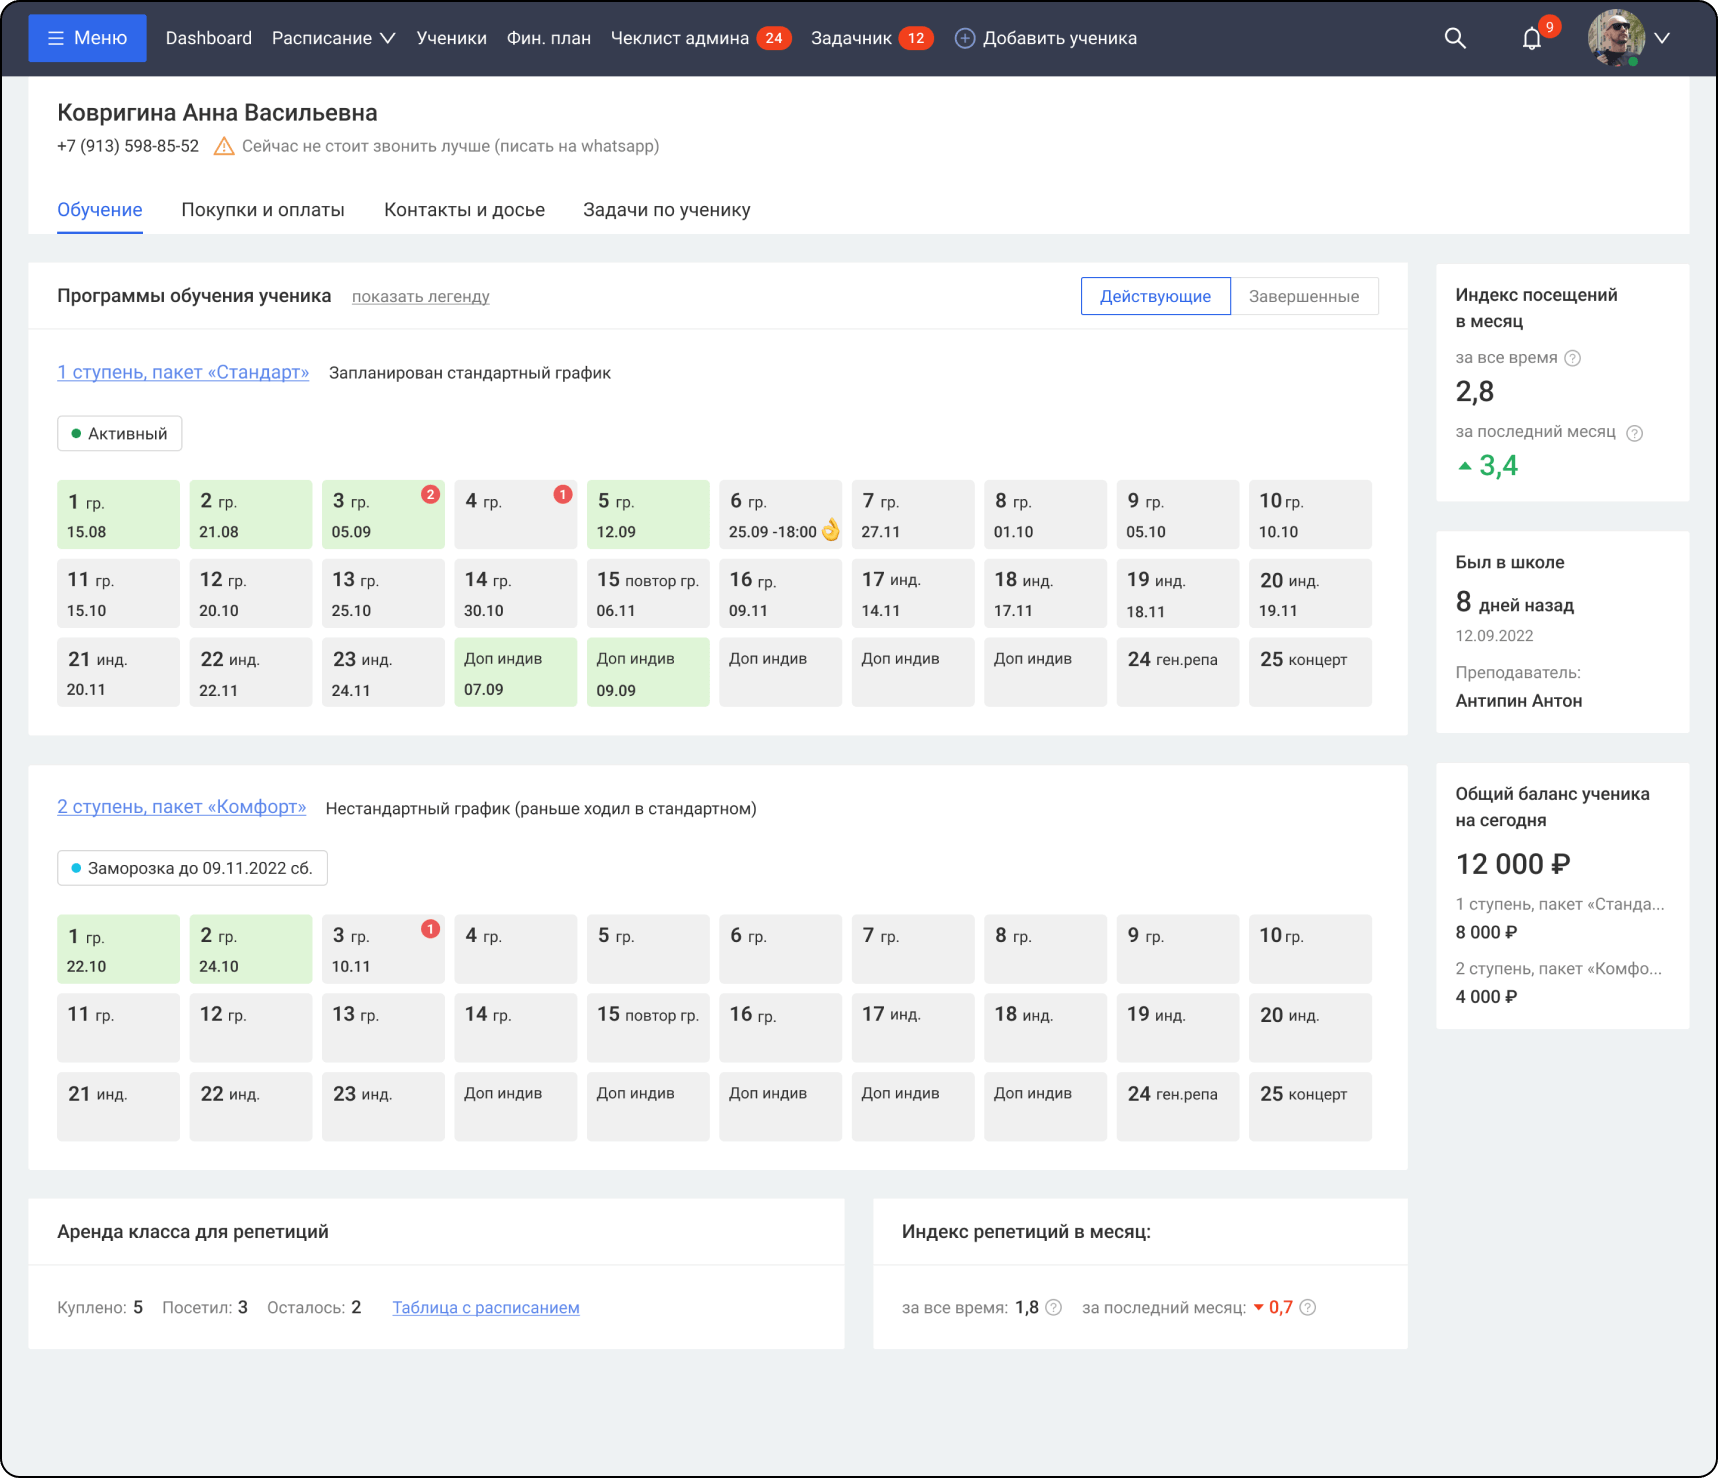Switch to Завершенные programs
Image resolution: width=1718 pixels, height=1478 pixels.
pyautogui.click(x=1303, y=296)
